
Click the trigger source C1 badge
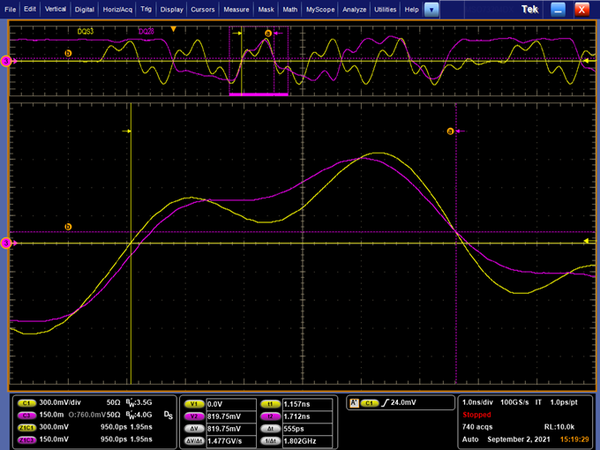[370, 403]
